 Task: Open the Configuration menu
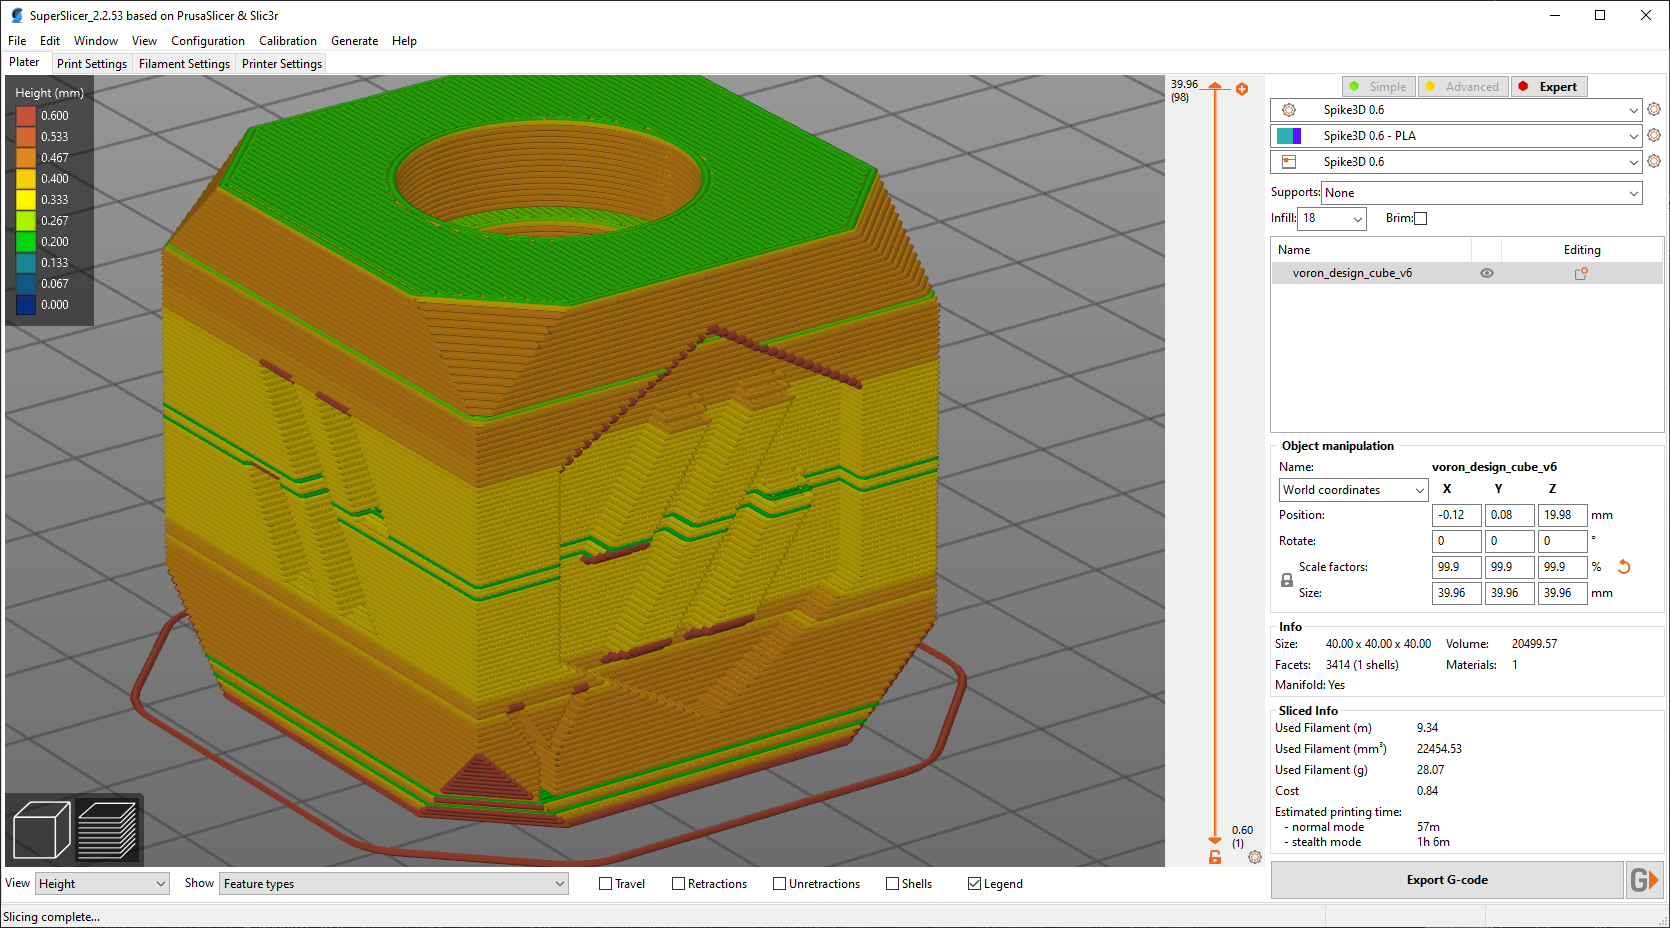(x=208, y=41)
